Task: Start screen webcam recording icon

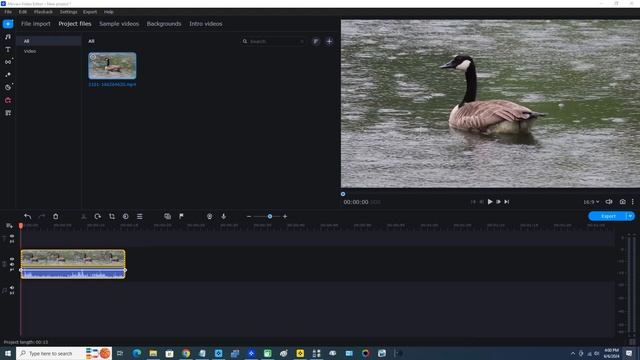Action: (209, 216)
